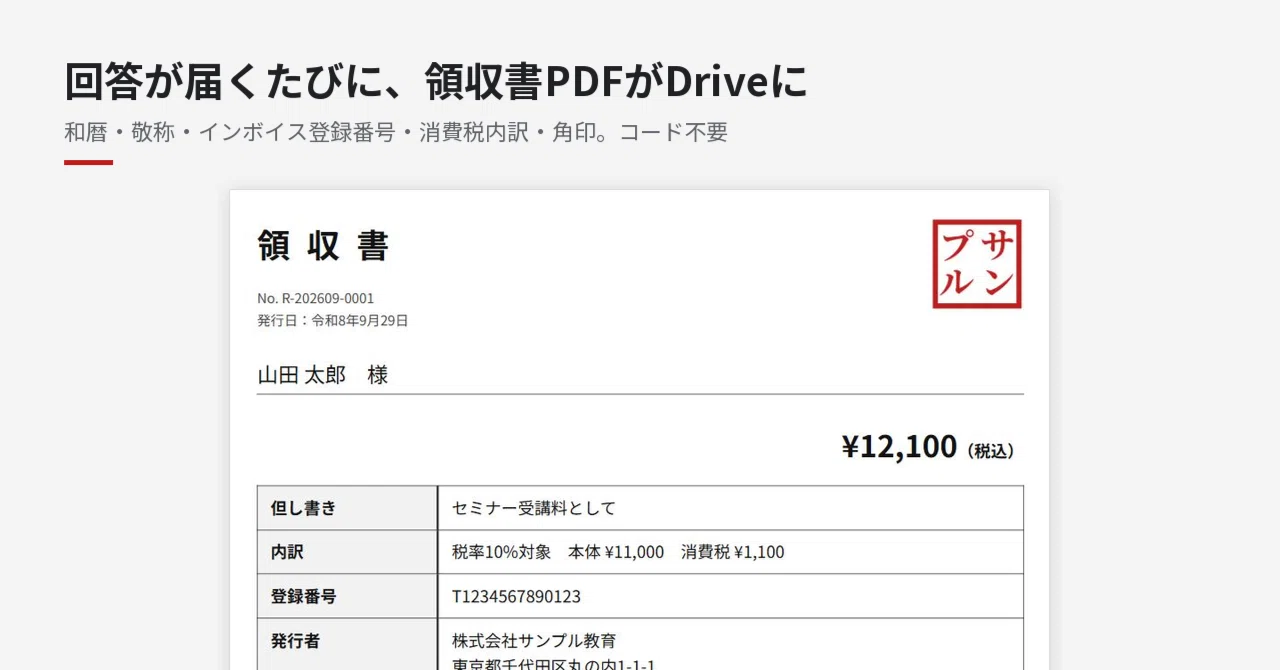
Task: Click the (税込) label beside the amount
Action: coord(991,451)
